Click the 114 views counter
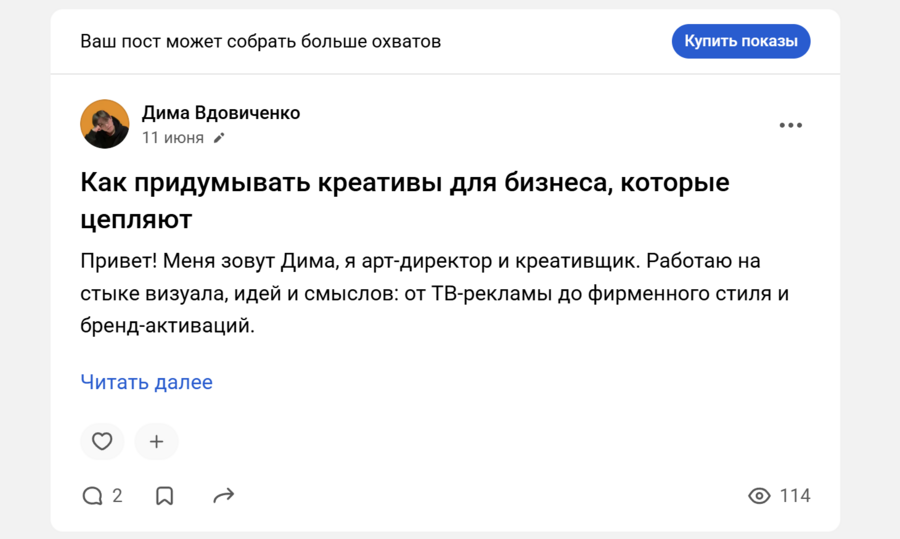This screenshot has height=539, width=900. (x=795, y=496)
